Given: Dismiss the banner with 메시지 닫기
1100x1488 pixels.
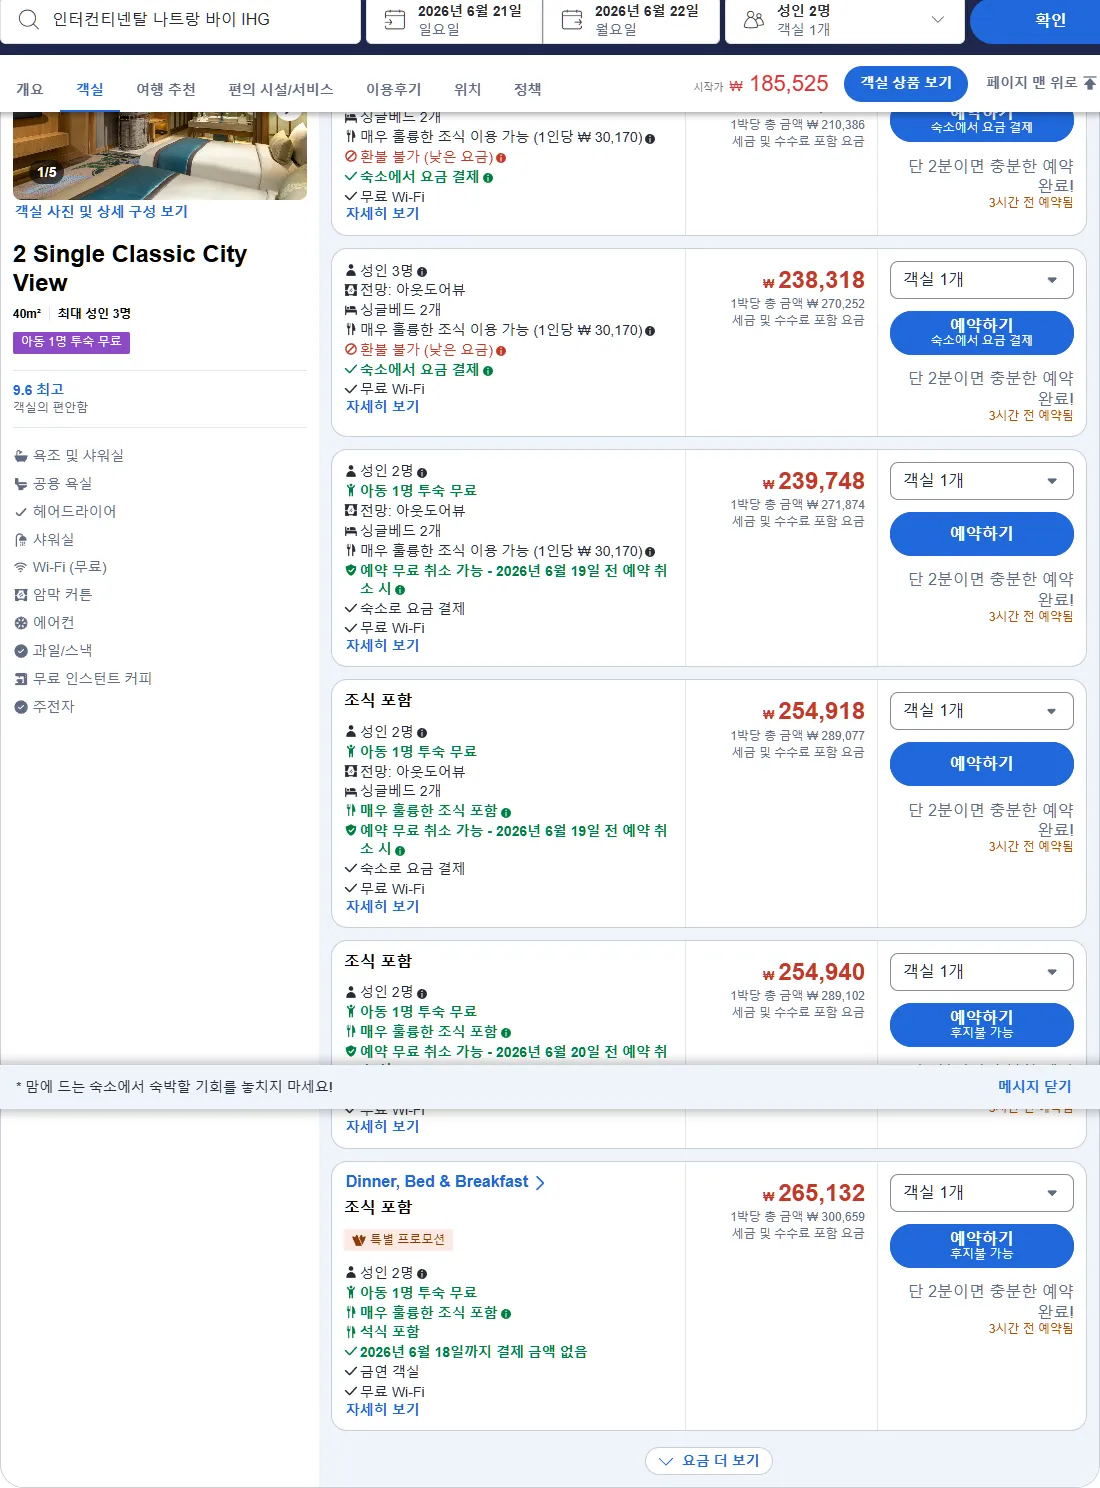Looking at the screenshot, I should [x=1035, y=1086].
